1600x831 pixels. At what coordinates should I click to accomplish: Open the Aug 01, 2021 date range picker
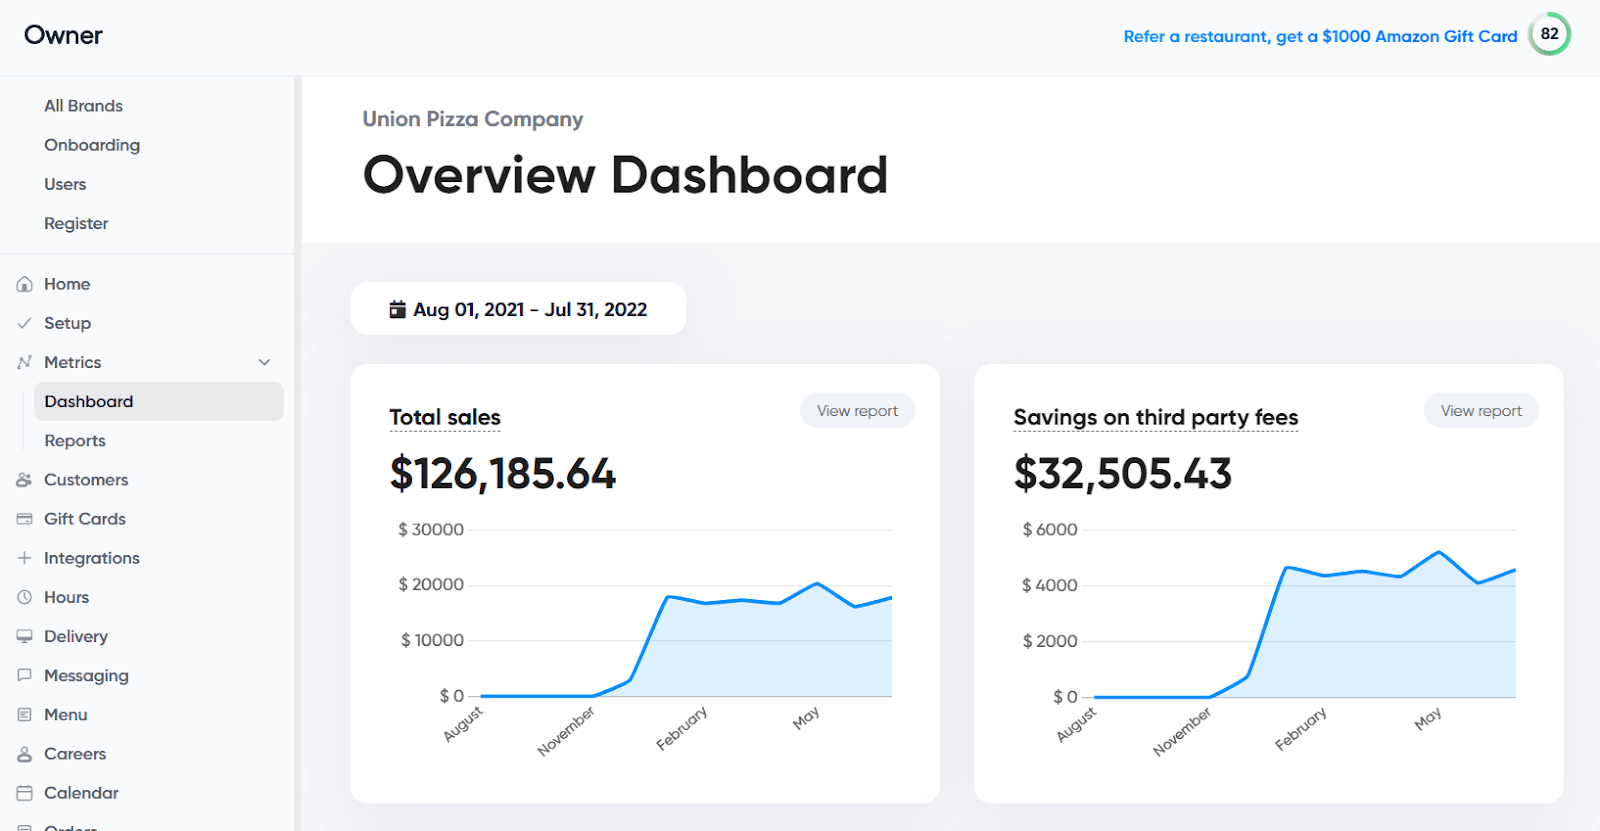[x=518, y=308]
